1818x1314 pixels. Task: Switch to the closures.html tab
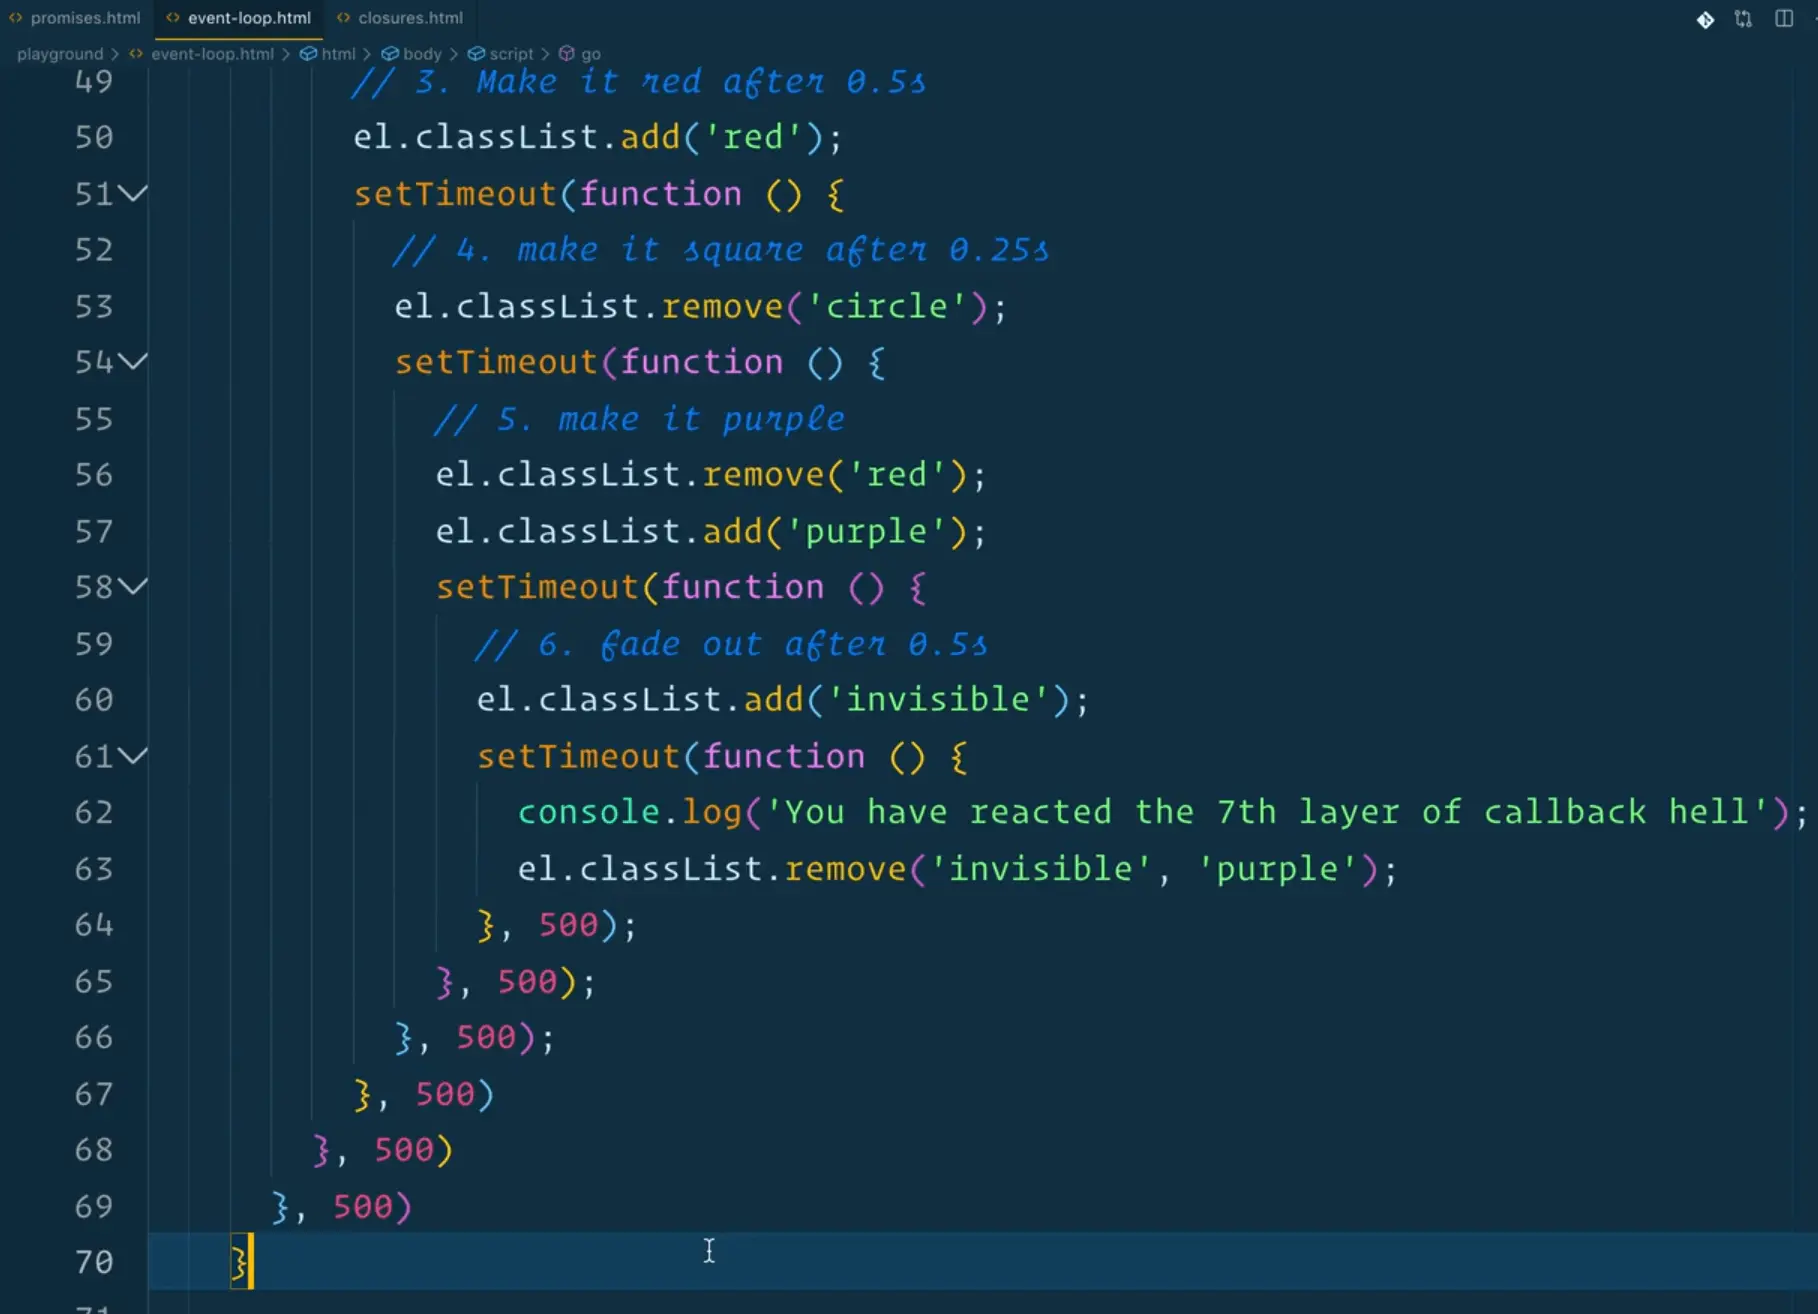pos(412,17)
